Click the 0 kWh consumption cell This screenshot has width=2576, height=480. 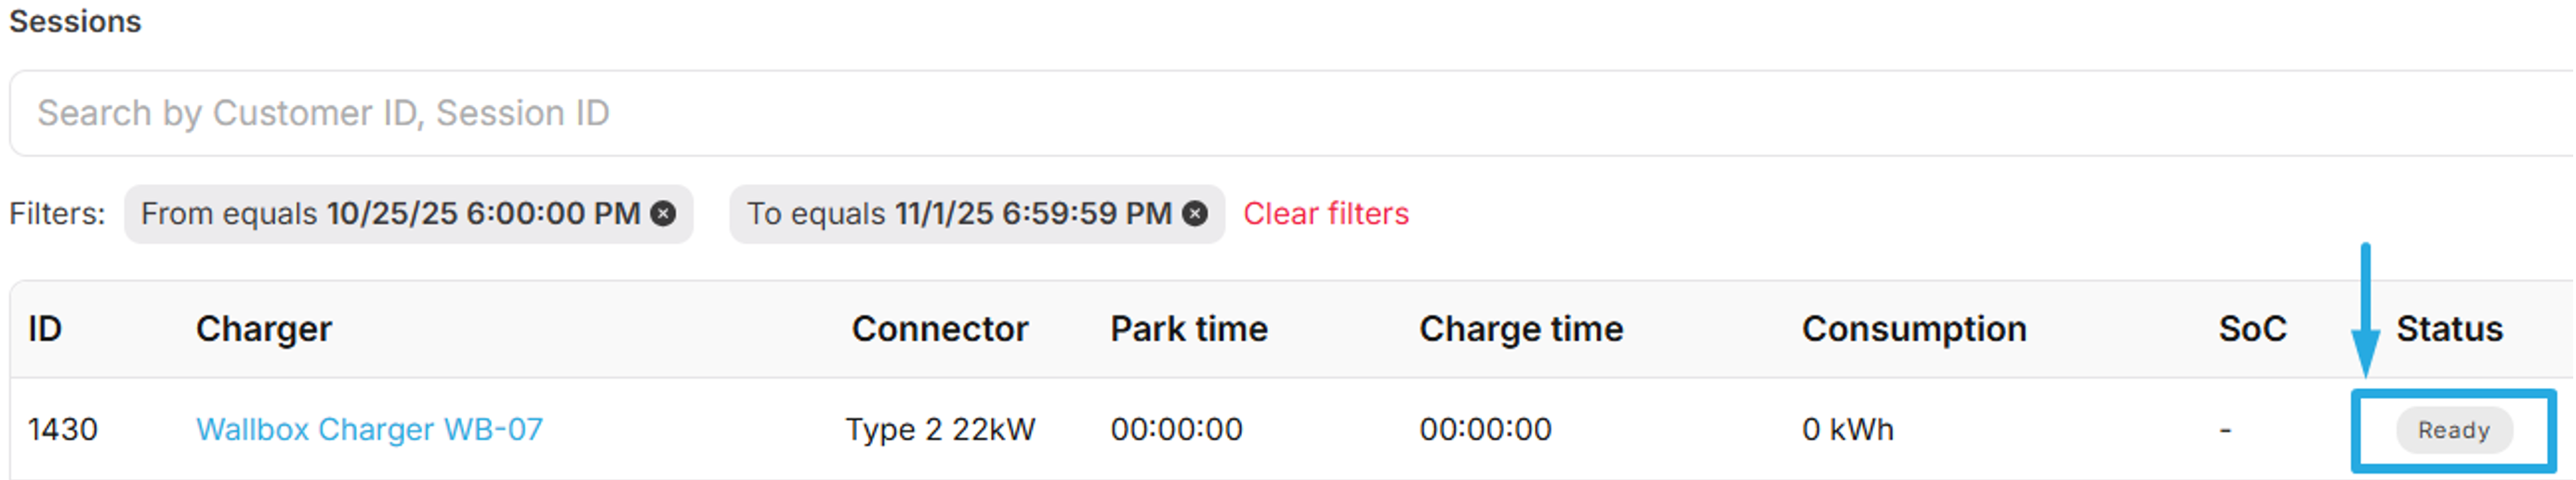[x=1847, y=429]
